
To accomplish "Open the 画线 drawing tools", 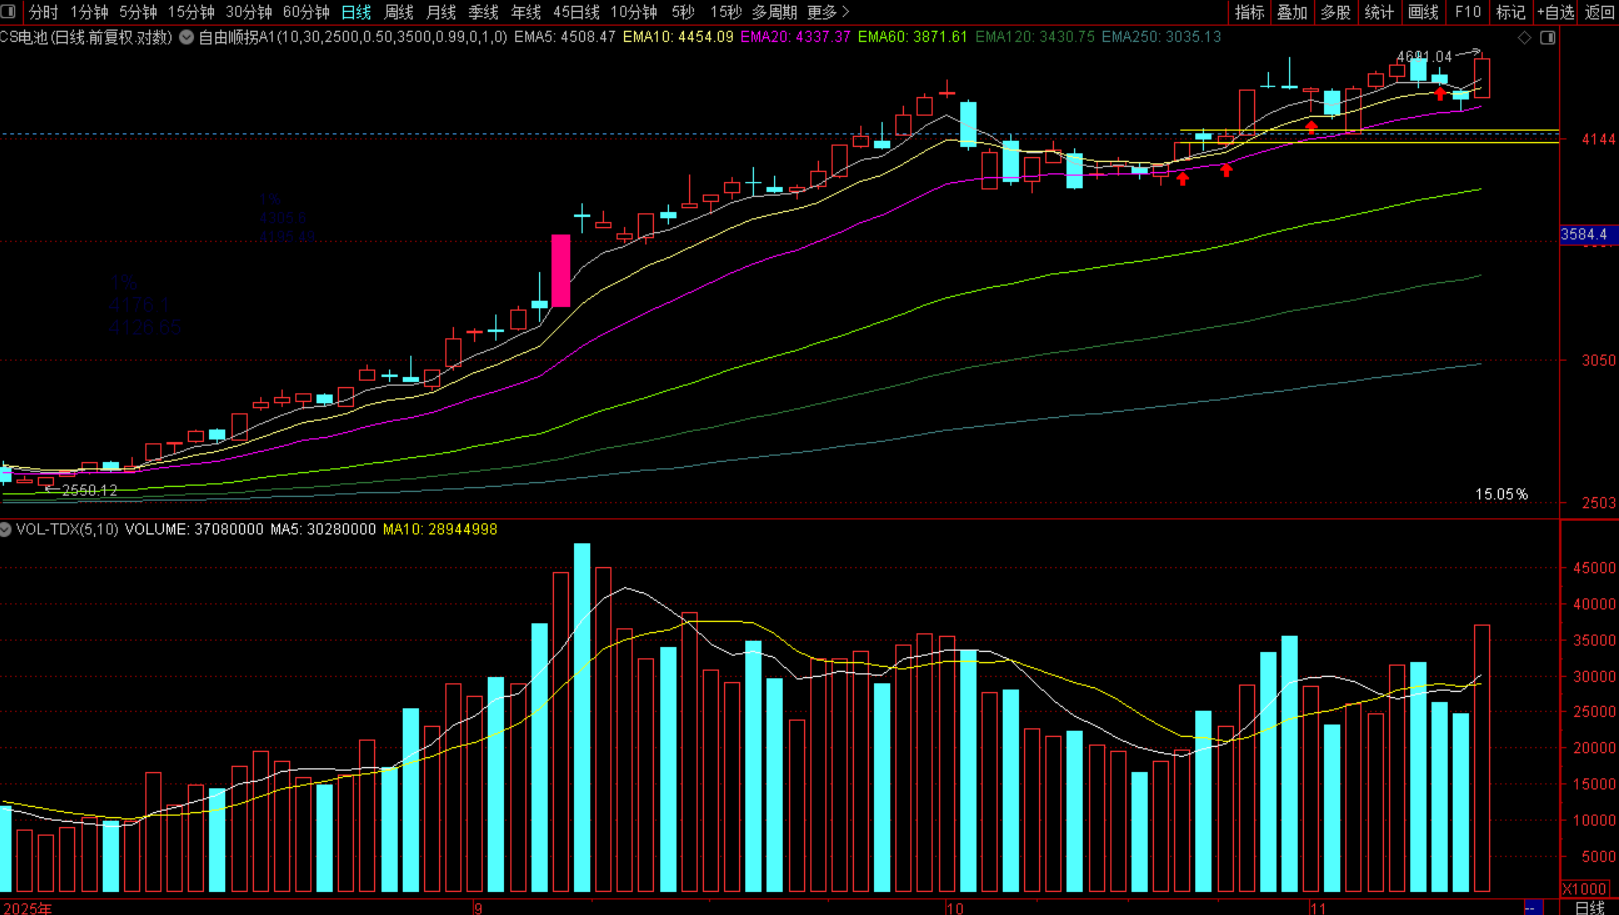I will click(1422, 12).
